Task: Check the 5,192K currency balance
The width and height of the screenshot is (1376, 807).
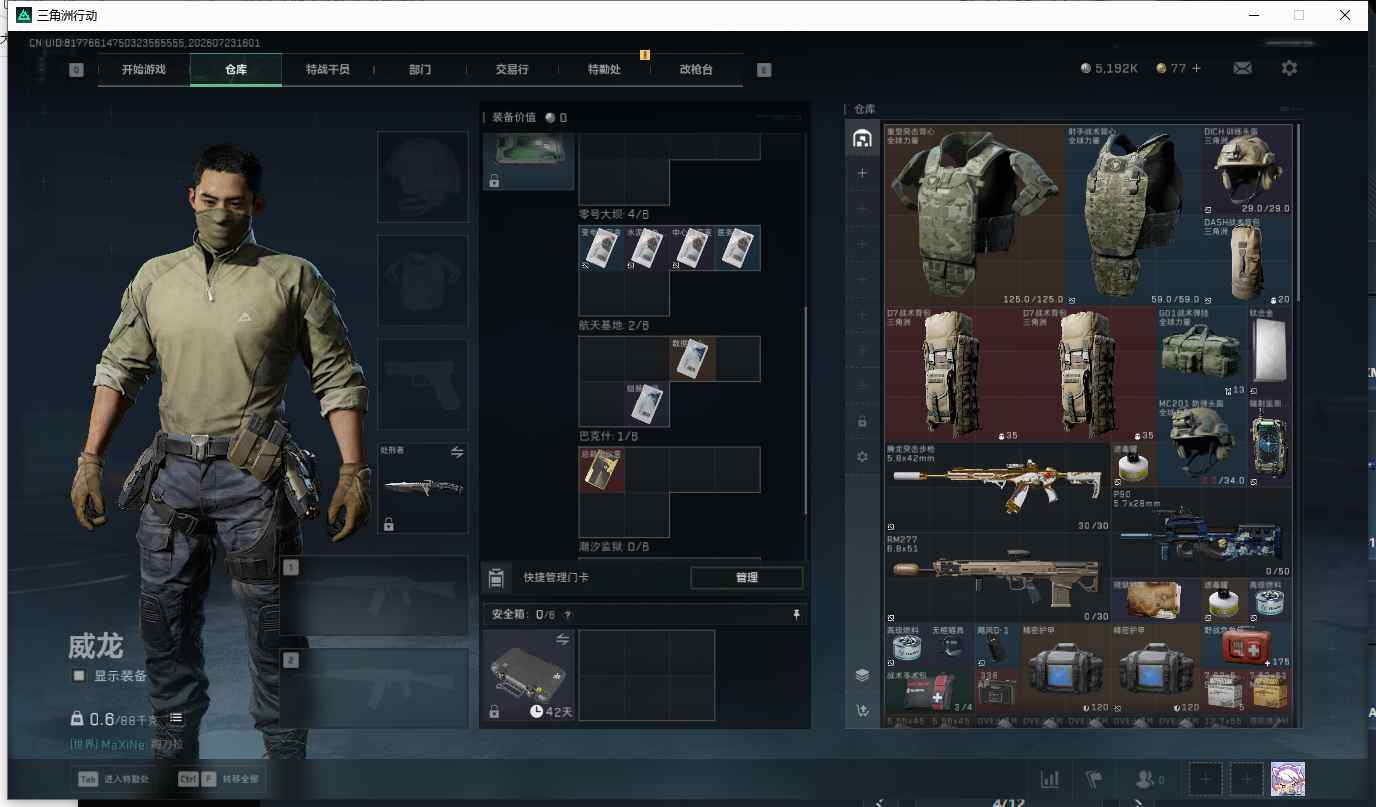Action: [x=1109, y=68]
